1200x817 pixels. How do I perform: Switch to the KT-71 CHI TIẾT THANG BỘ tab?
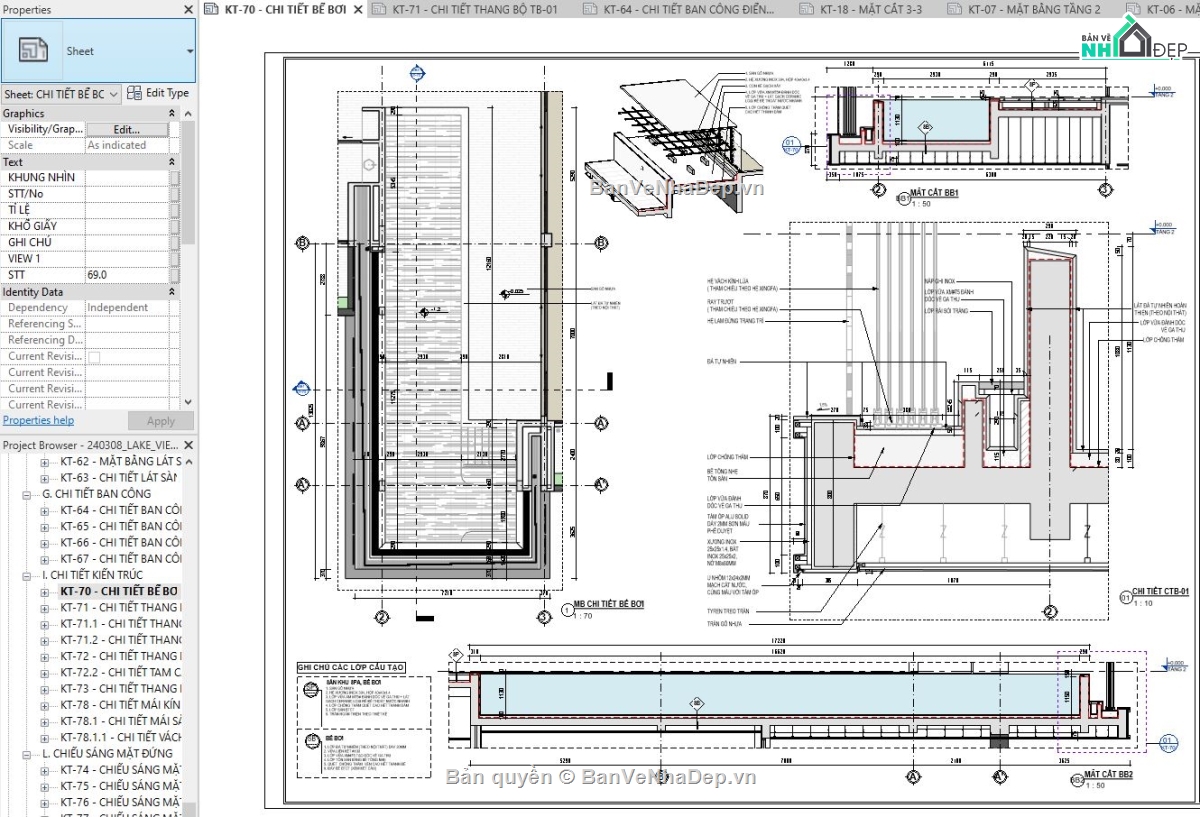474,10
